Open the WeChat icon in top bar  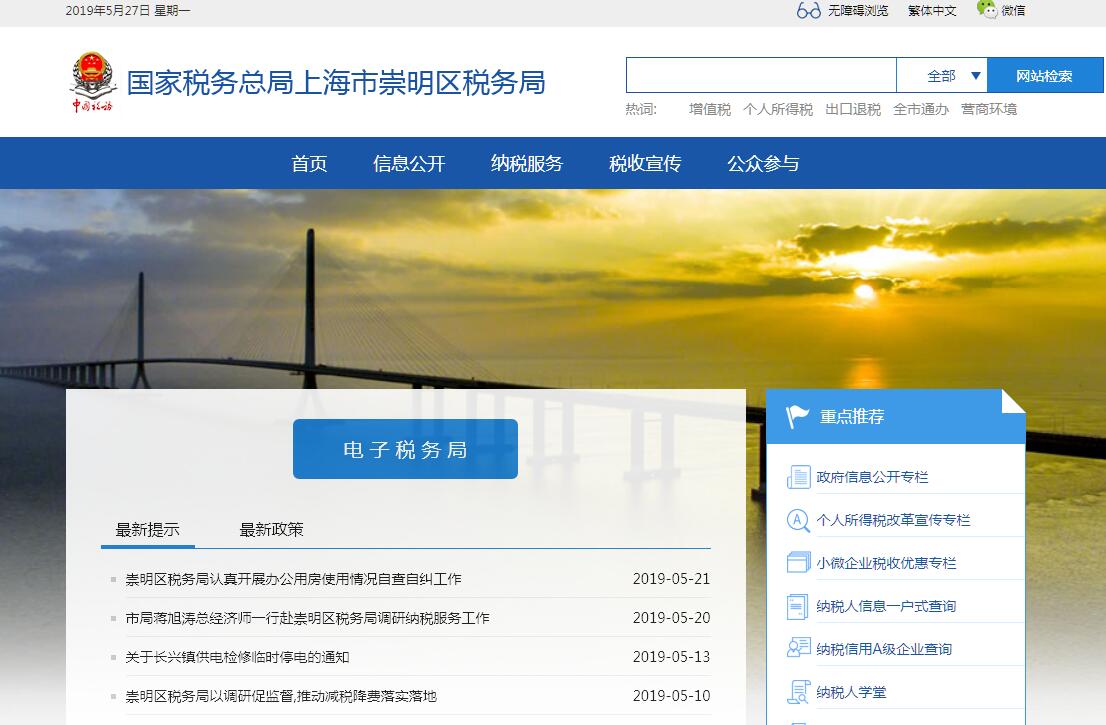tap(987, 10)
